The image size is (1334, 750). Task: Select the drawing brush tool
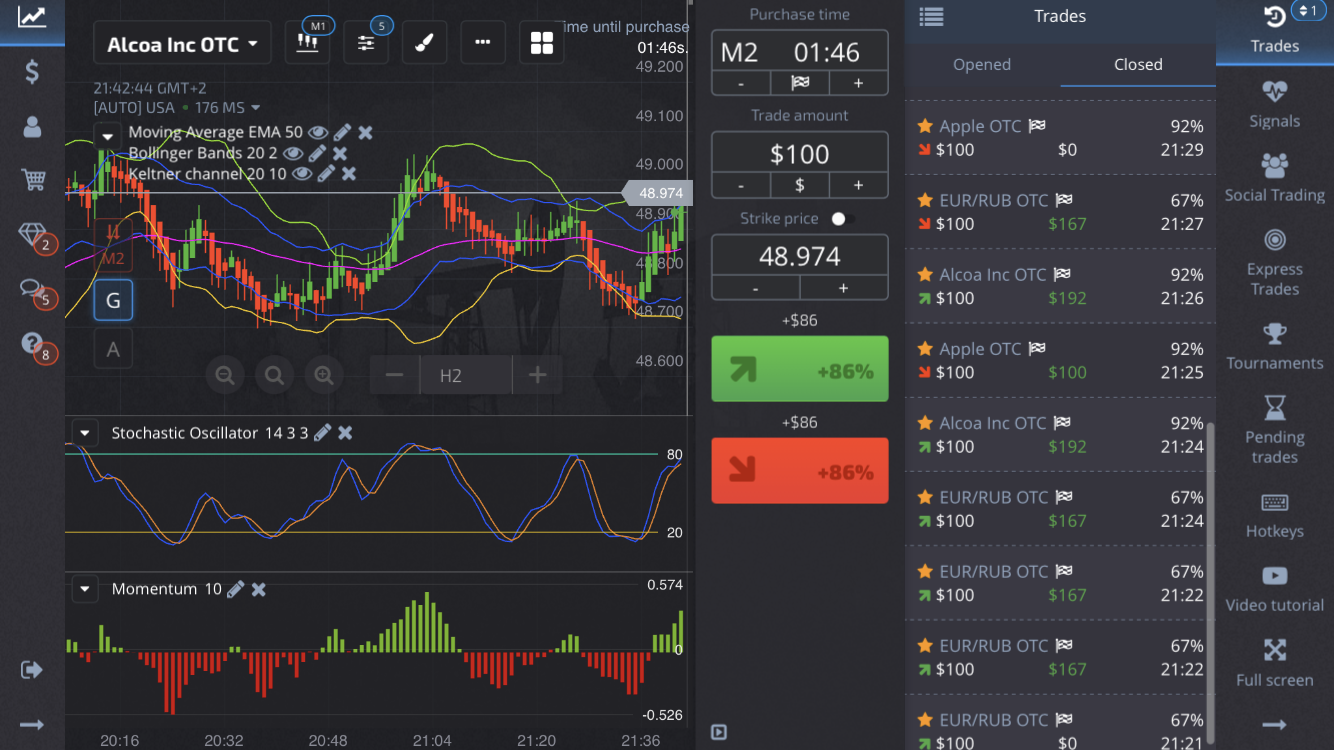click(x=424, y=43)
